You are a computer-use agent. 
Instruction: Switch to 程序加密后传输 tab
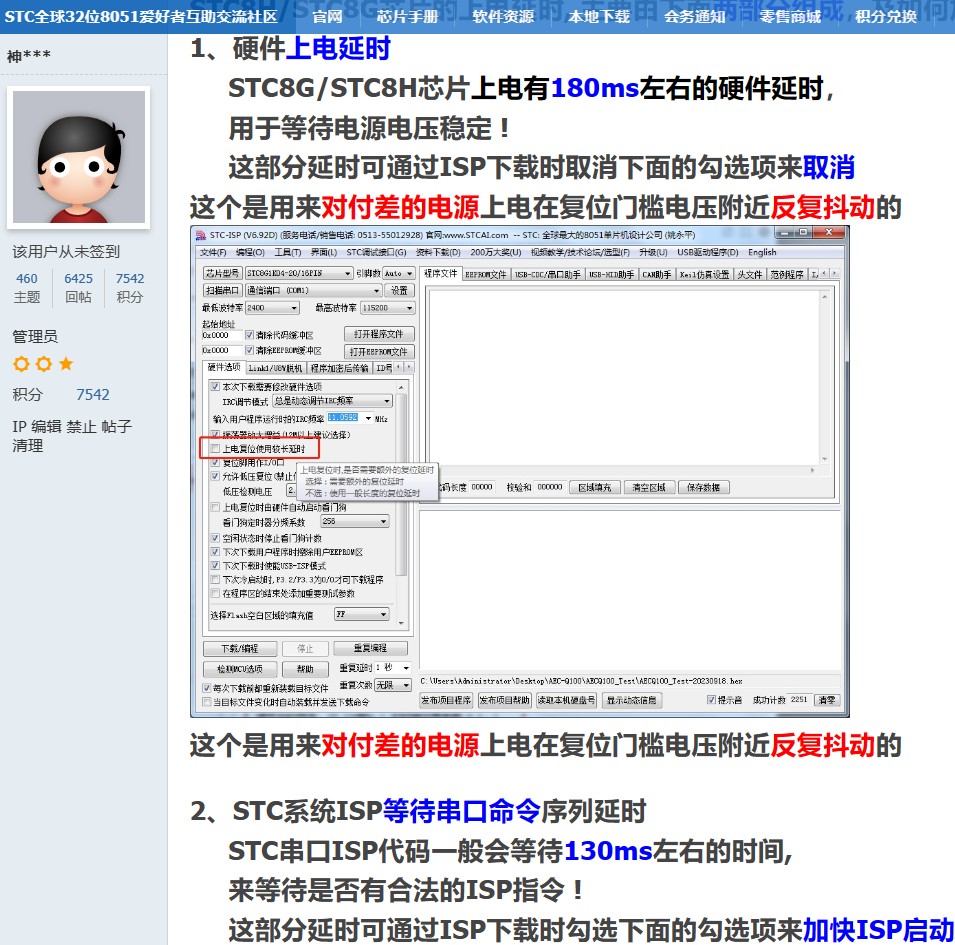point(339,368)
